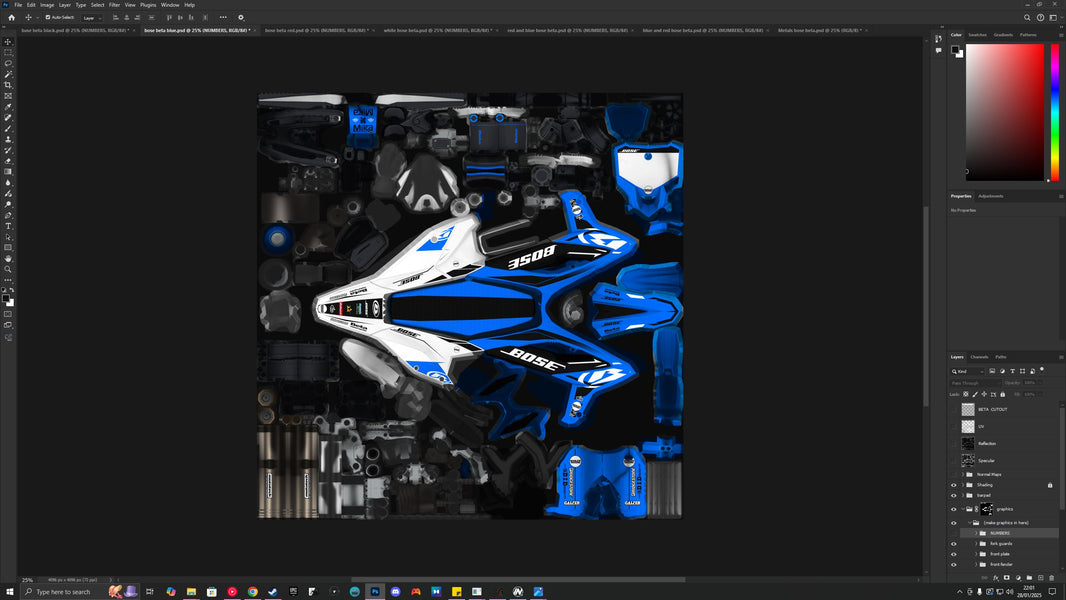
Task: Open the three-dots more align options
Action: [x=223, y=18]
